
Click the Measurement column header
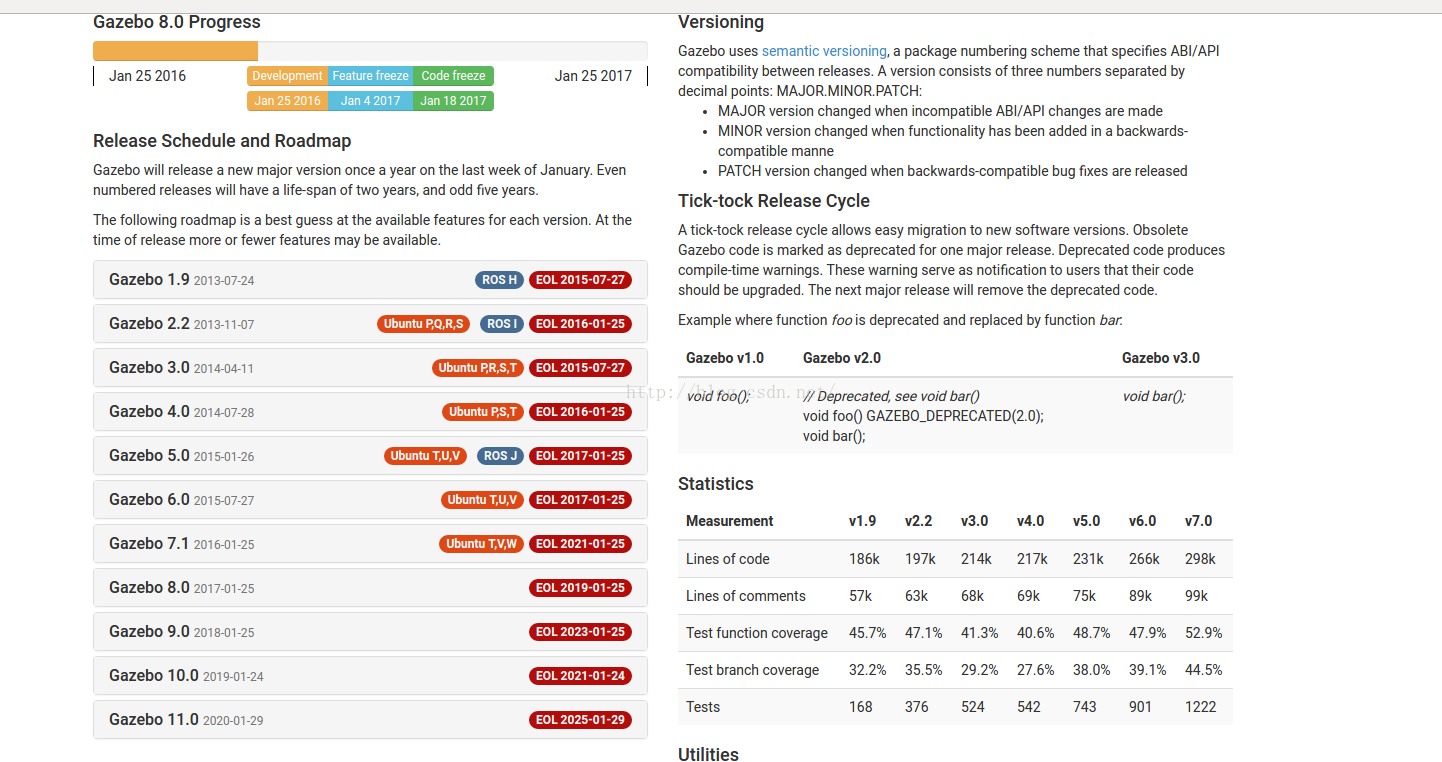(730, 521)
